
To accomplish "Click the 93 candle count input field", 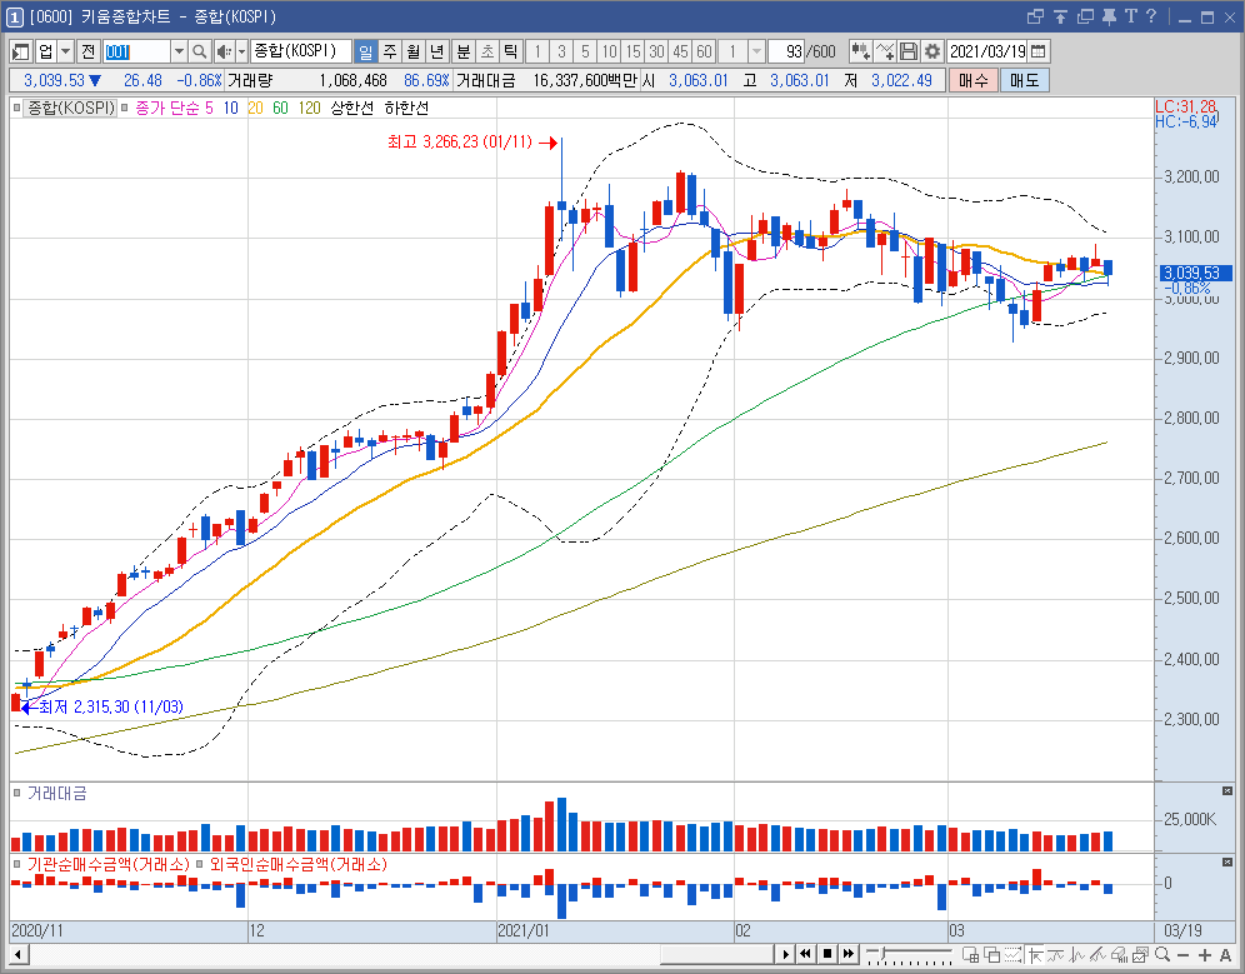I will coord(787,51).
